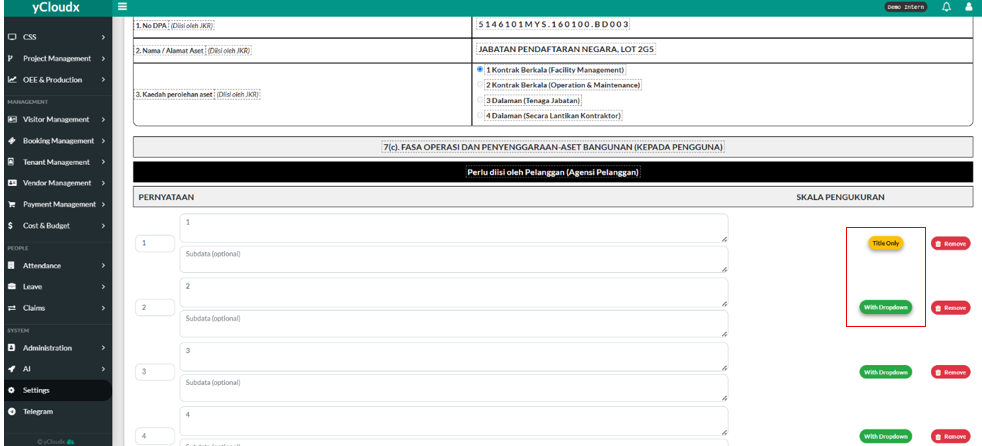Click the Vendor Management card icon

11,183
